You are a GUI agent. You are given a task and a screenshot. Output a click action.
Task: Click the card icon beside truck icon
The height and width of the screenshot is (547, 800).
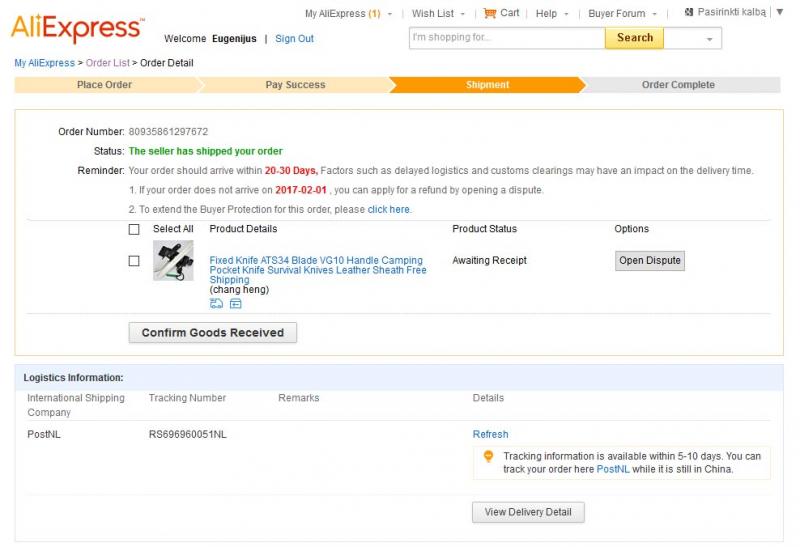click(x=235, y=304)
